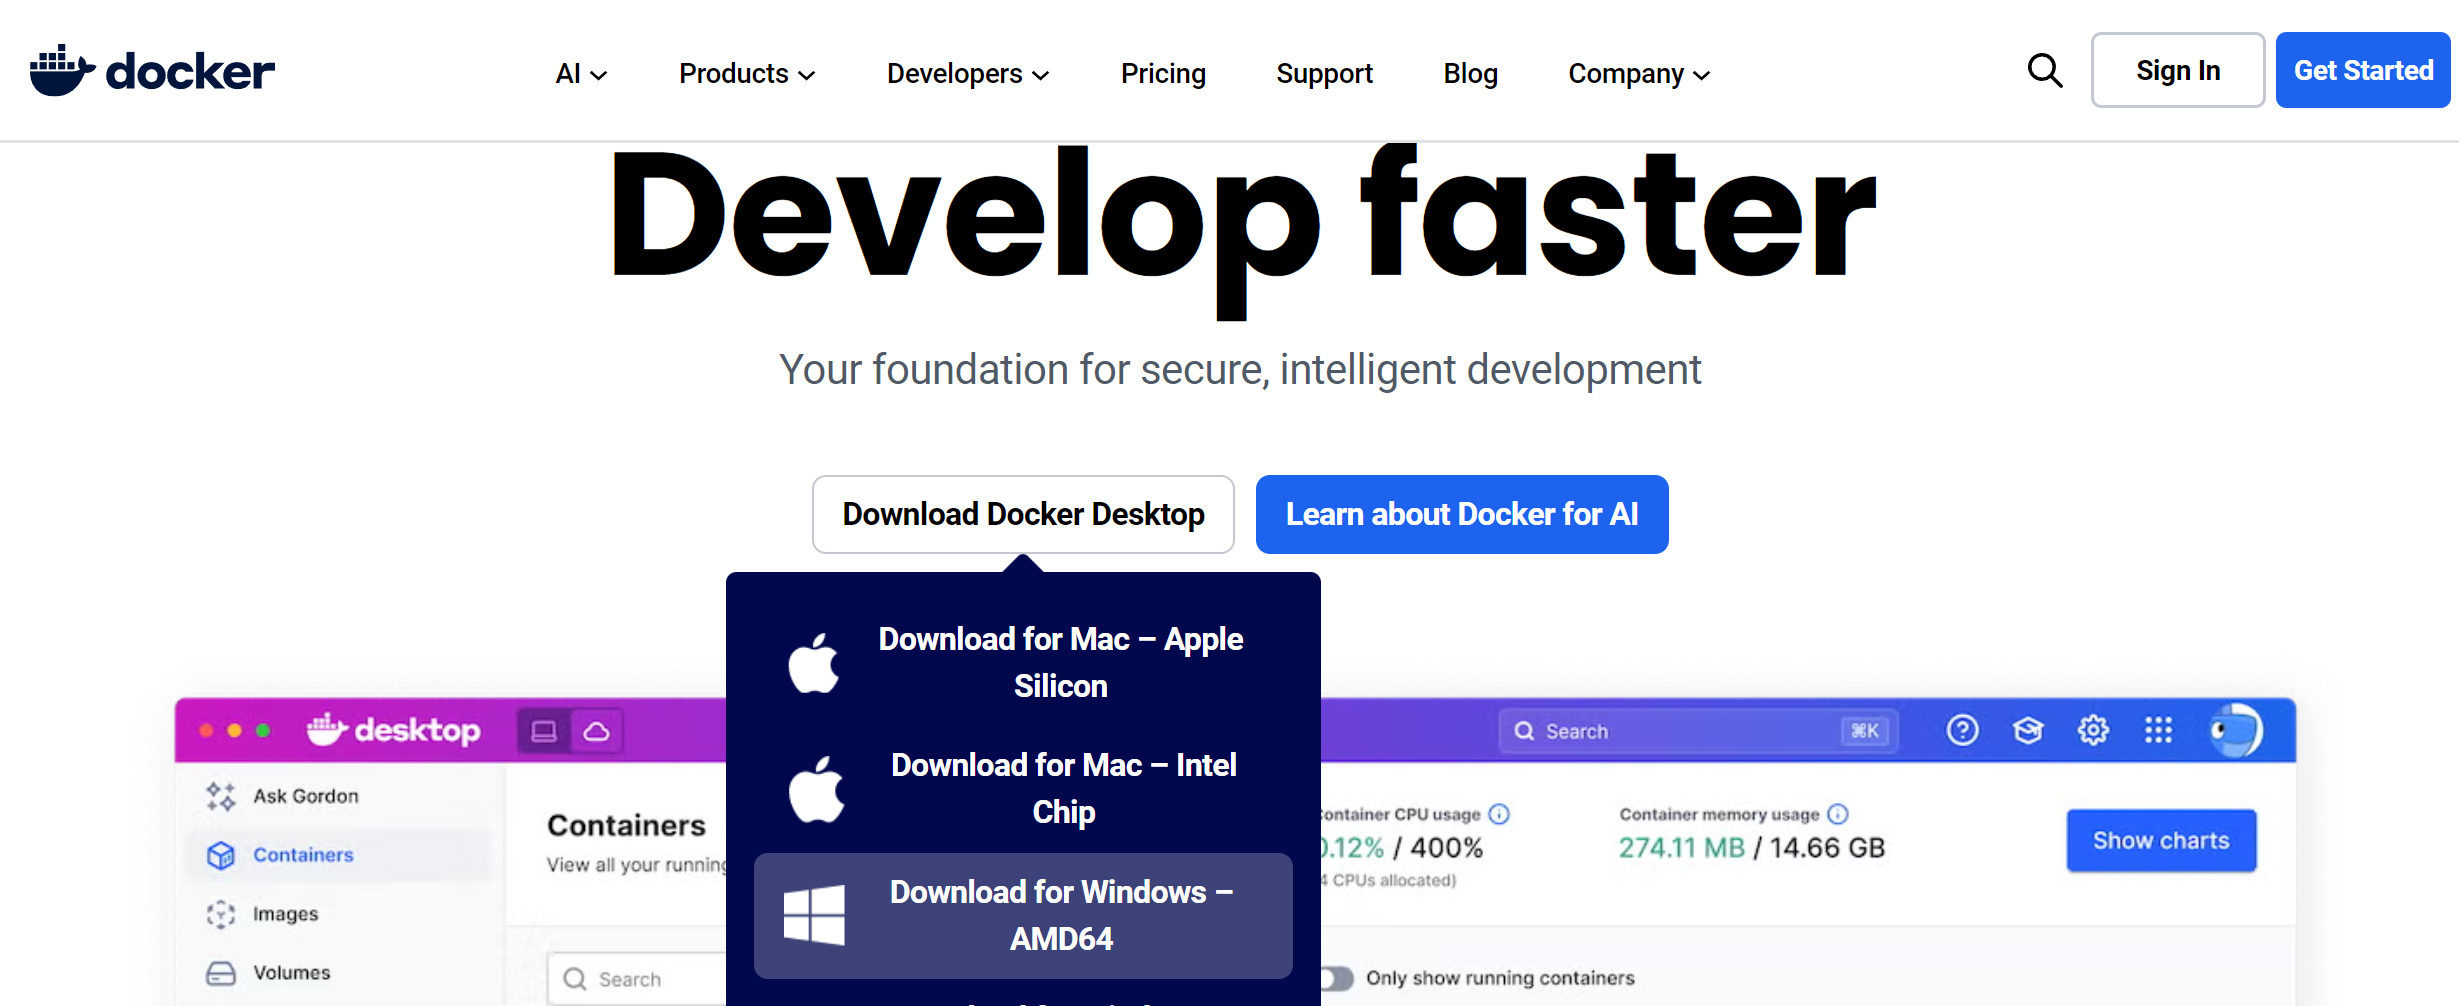Click Learn about Docker for AI

1462,514
